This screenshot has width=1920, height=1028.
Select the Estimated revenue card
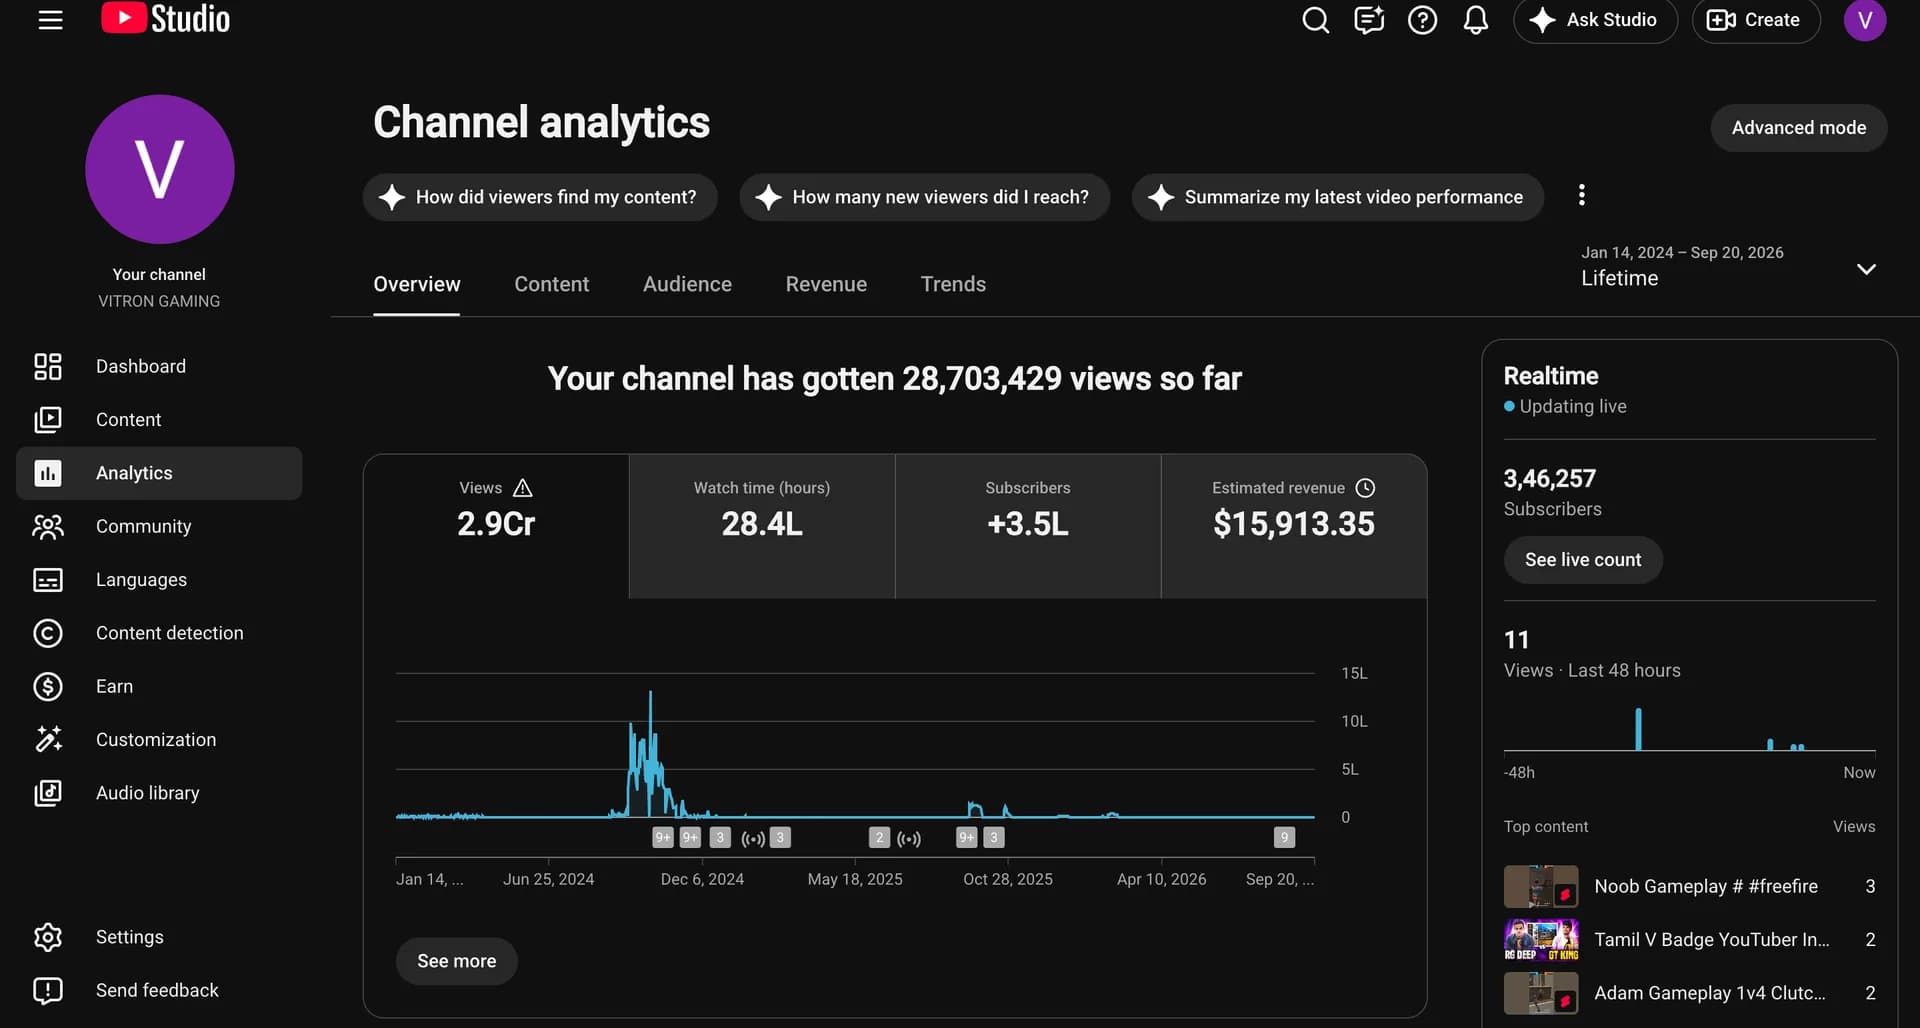click(1294, 526)
